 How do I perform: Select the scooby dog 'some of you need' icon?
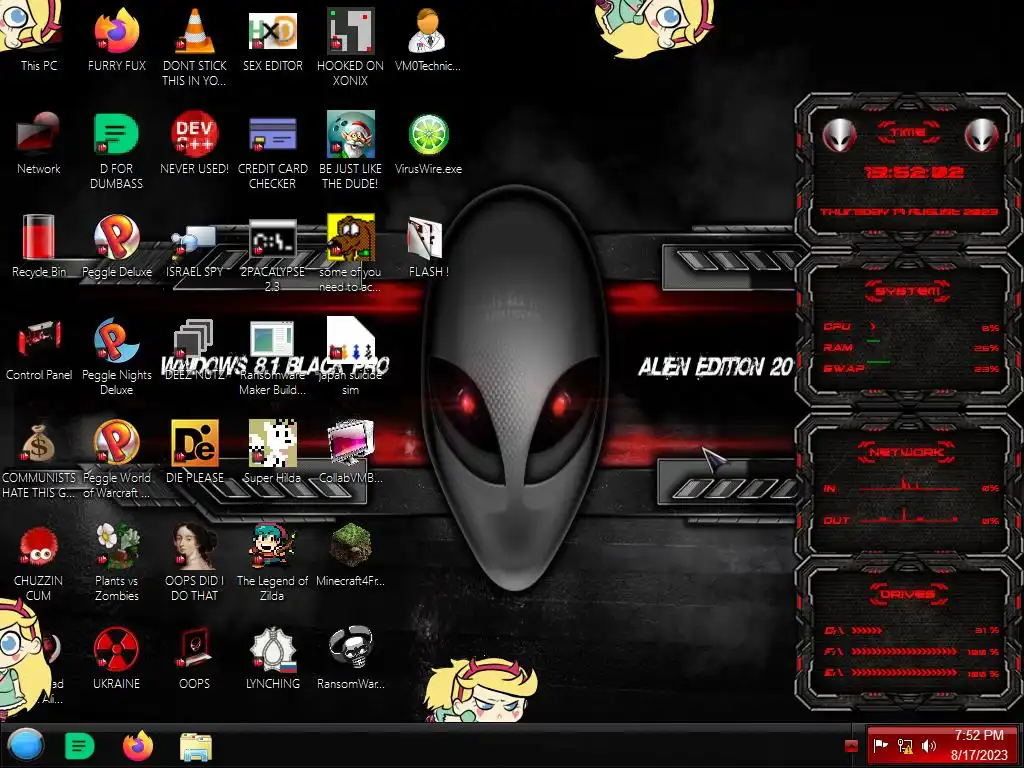(350, 253)
